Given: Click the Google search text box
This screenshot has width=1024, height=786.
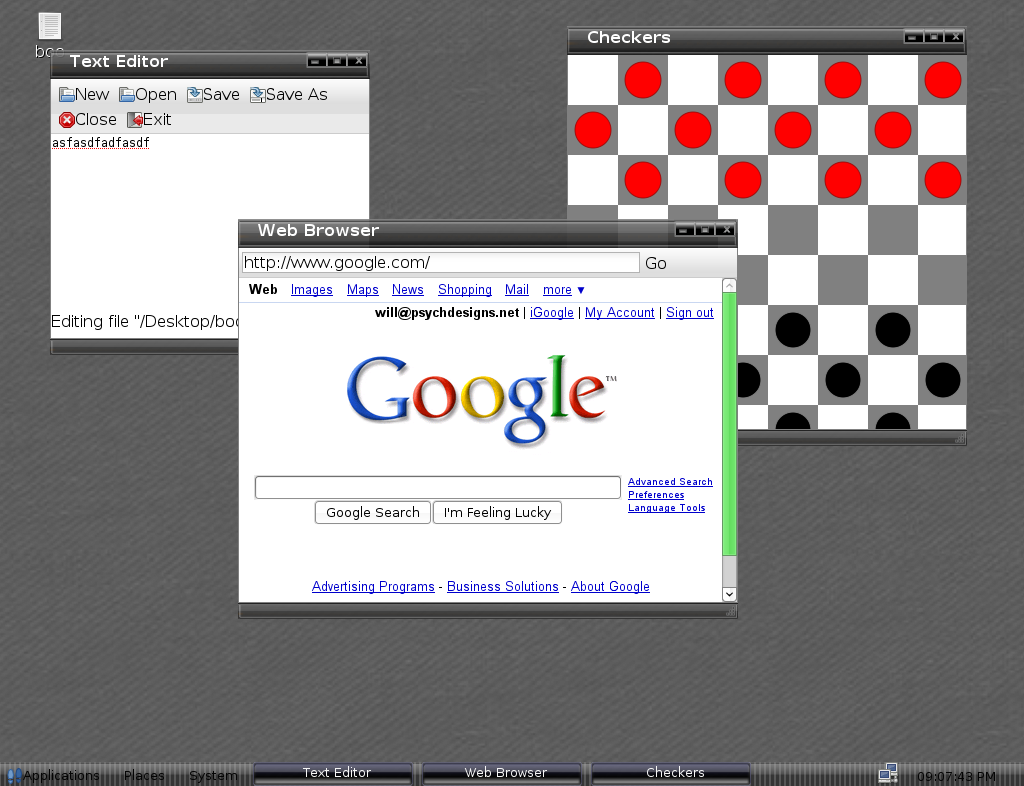Looking at the screenshot, I should tap(438, 488).
